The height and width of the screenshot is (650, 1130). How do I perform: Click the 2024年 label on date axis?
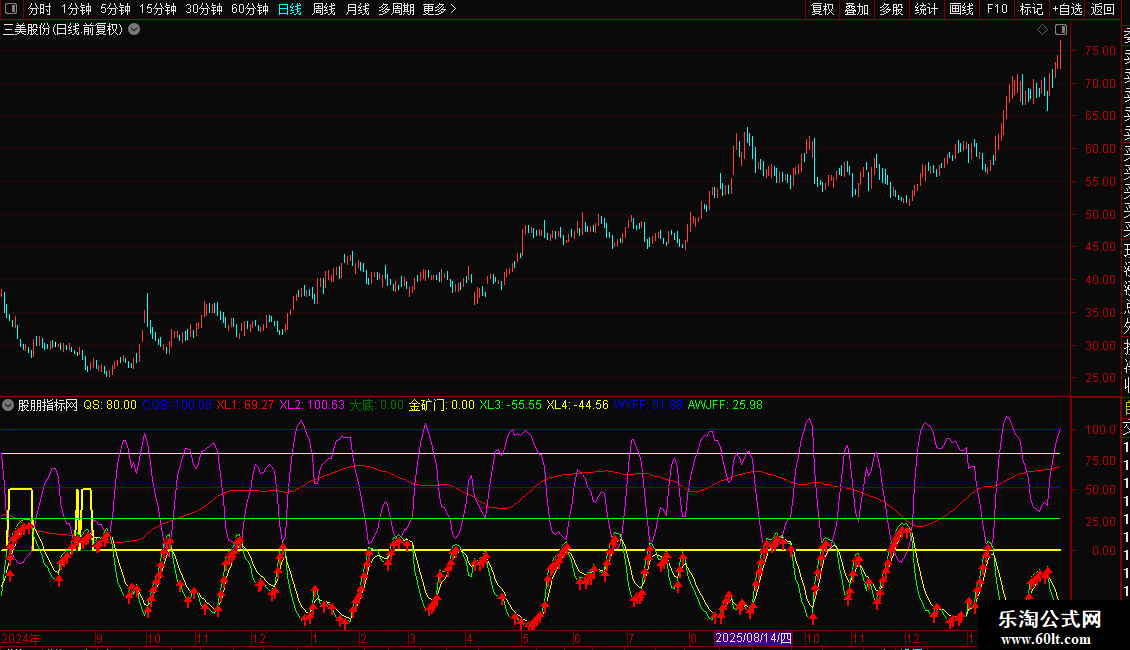[x=21, y=638]
